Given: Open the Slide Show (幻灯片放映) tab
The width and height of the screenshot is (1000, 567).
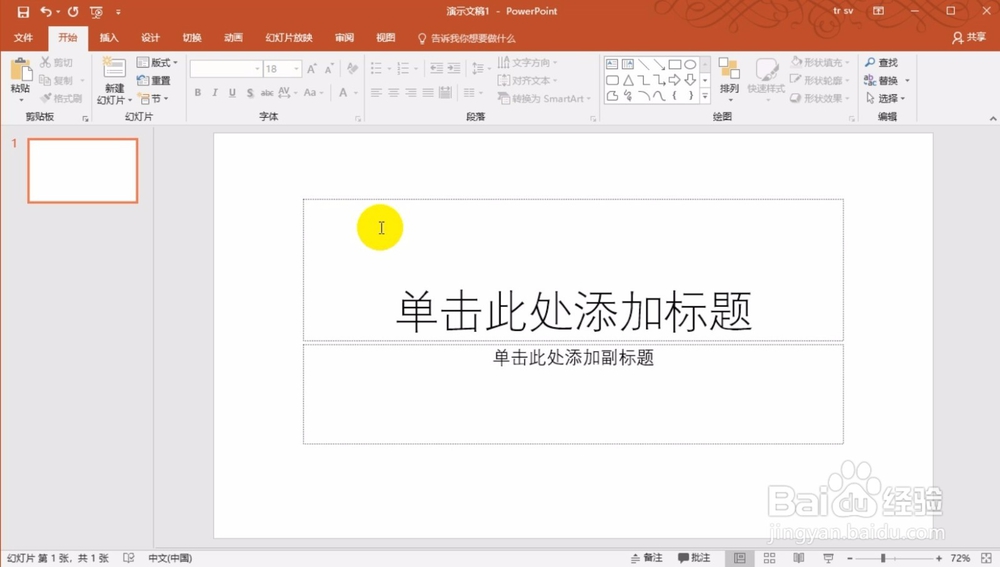Looking at the screenshot, I should point(289,38).
